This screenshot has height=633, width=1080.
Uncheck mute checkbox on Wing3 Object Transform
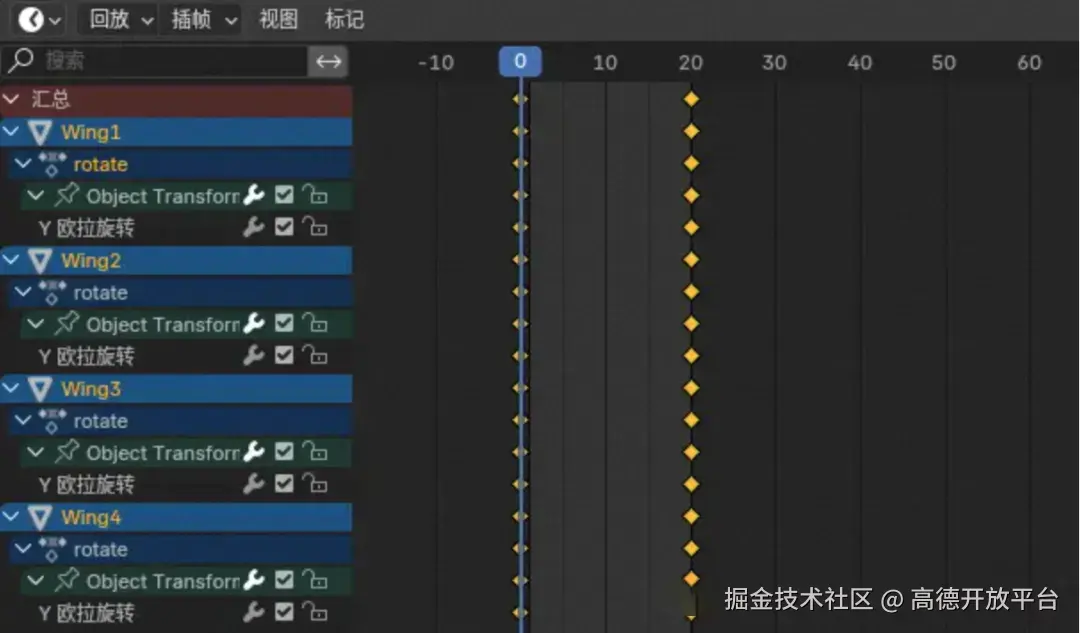click(x=284, y=451)
